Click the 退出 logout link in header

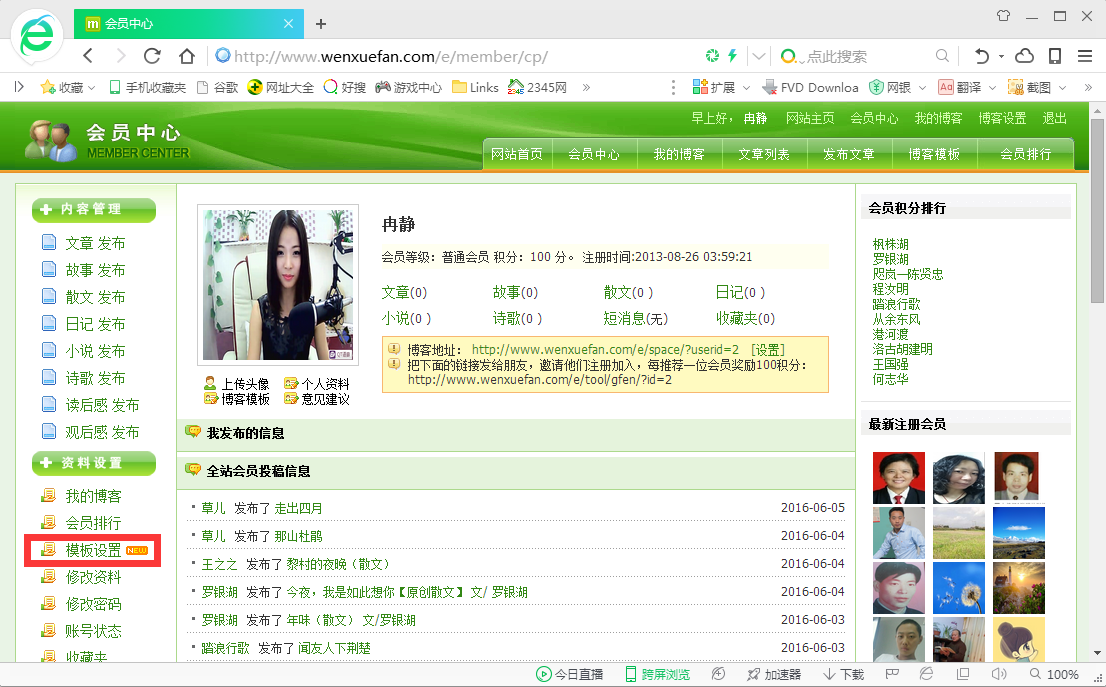pos(1054,118)
